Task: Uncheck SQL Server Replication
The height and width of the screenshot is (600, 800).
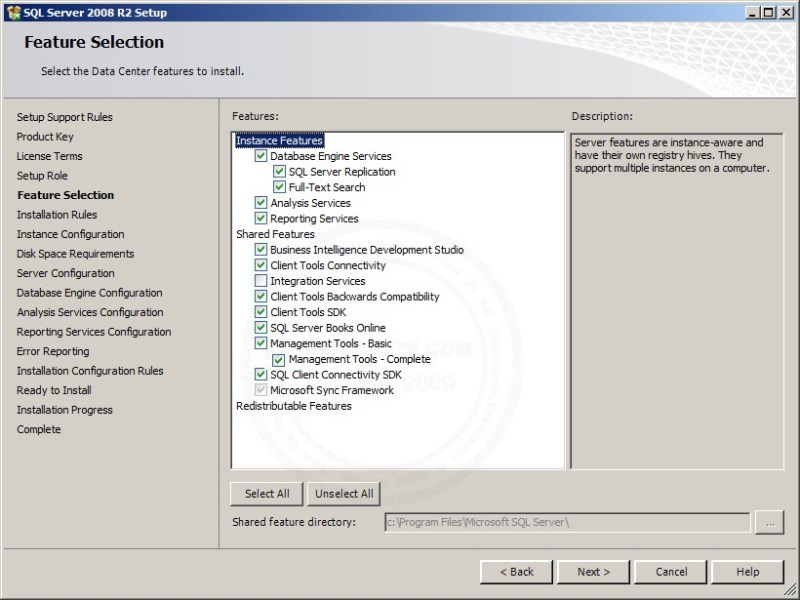Action: point(278,172)
